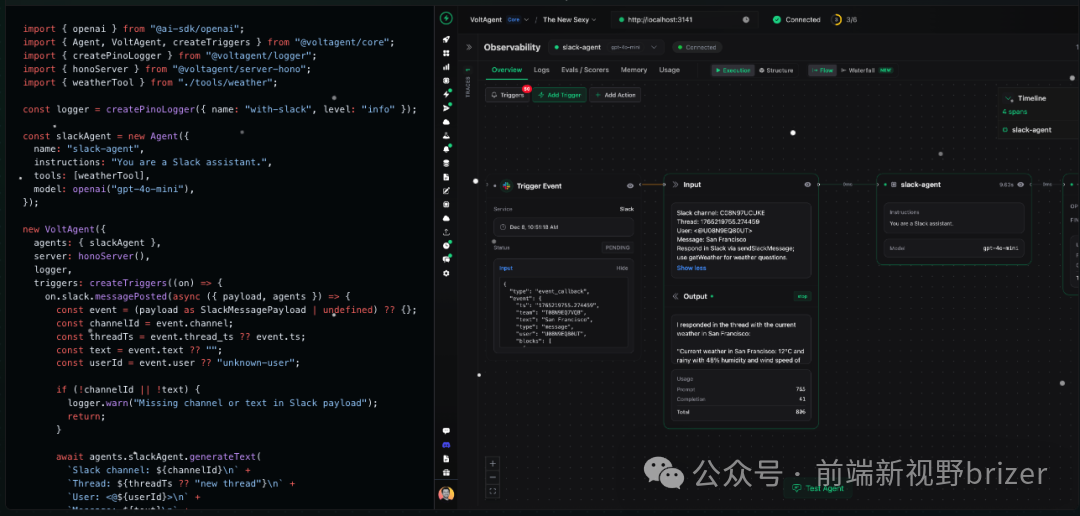
Task: Toggle eye icon on slack-agent node
Action: (1021, 185)
